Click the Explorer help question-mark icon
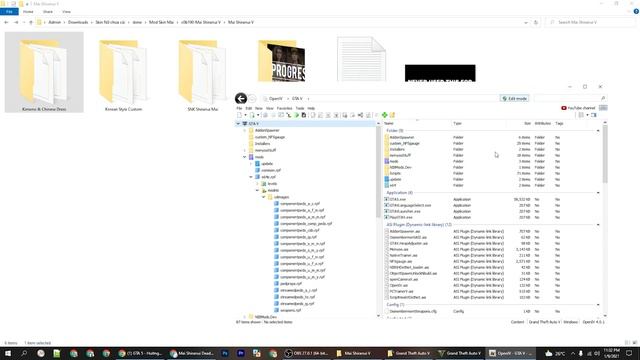This screenshot has width=640, height=360. pos(636,11)
